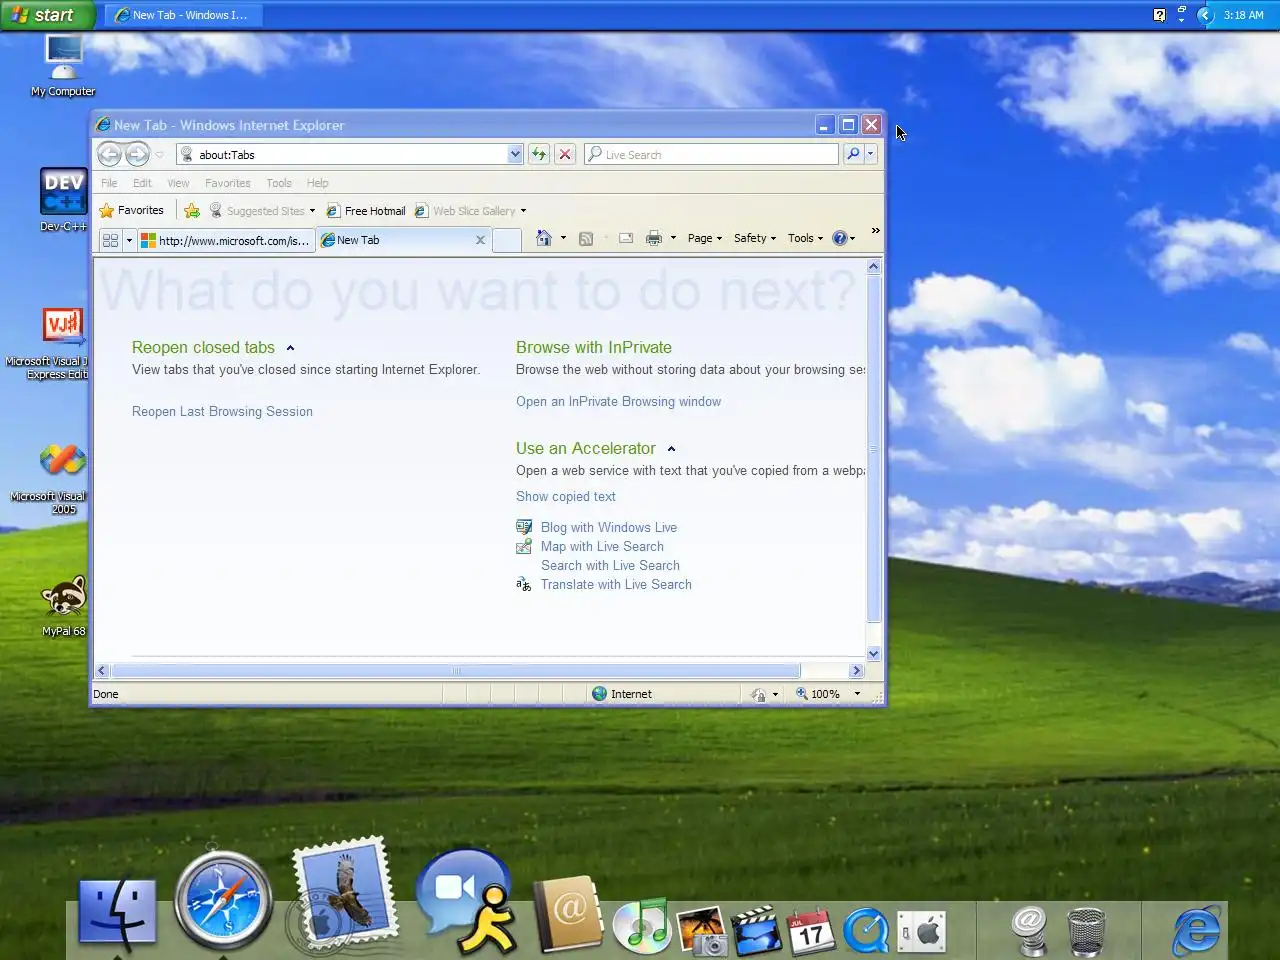Switch to the microsoft.com tab
Image resolution: width=1280 pixels, height=960 pixels.
point(226,240)
